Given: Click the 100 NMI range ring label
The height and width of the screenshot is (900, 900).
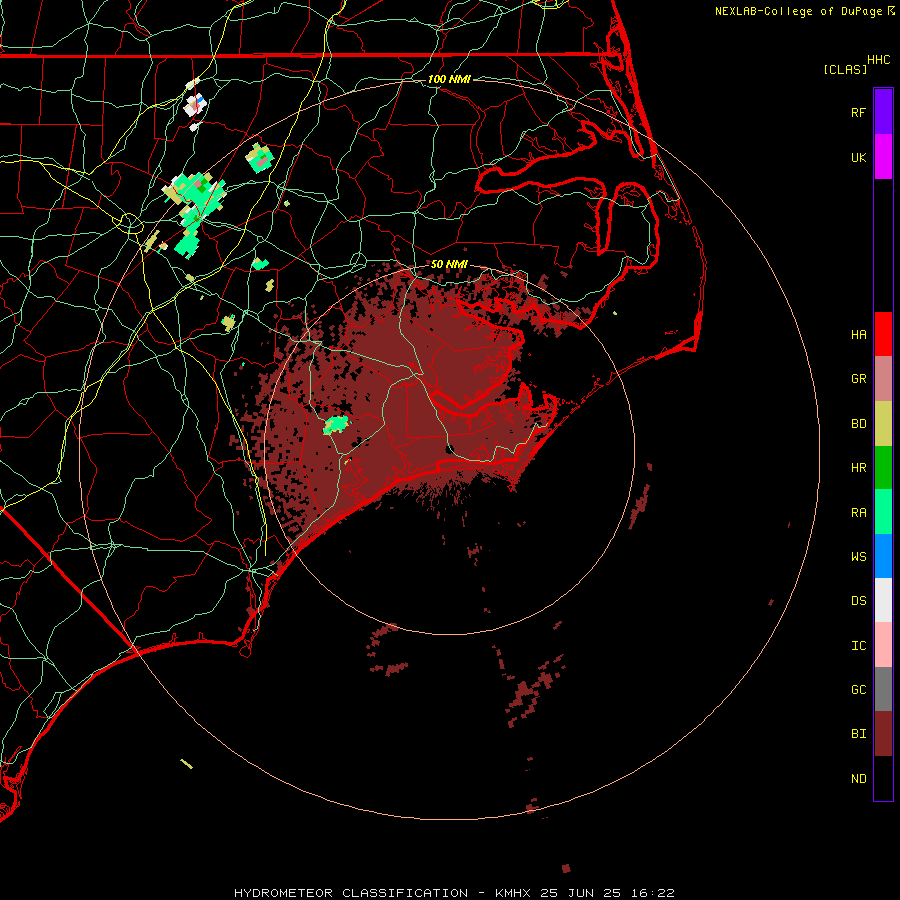Looking at the screenshot, I should coord(449,79).
